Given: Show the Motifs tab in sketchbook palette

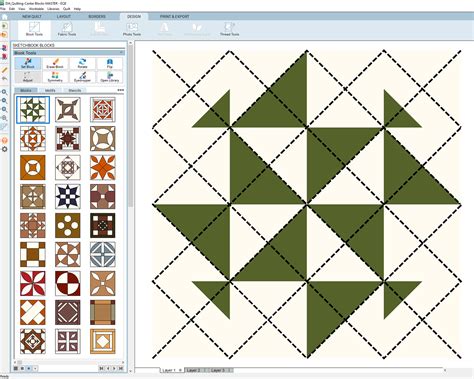Looking at the screenshot, I should click(x=50, y=90).
